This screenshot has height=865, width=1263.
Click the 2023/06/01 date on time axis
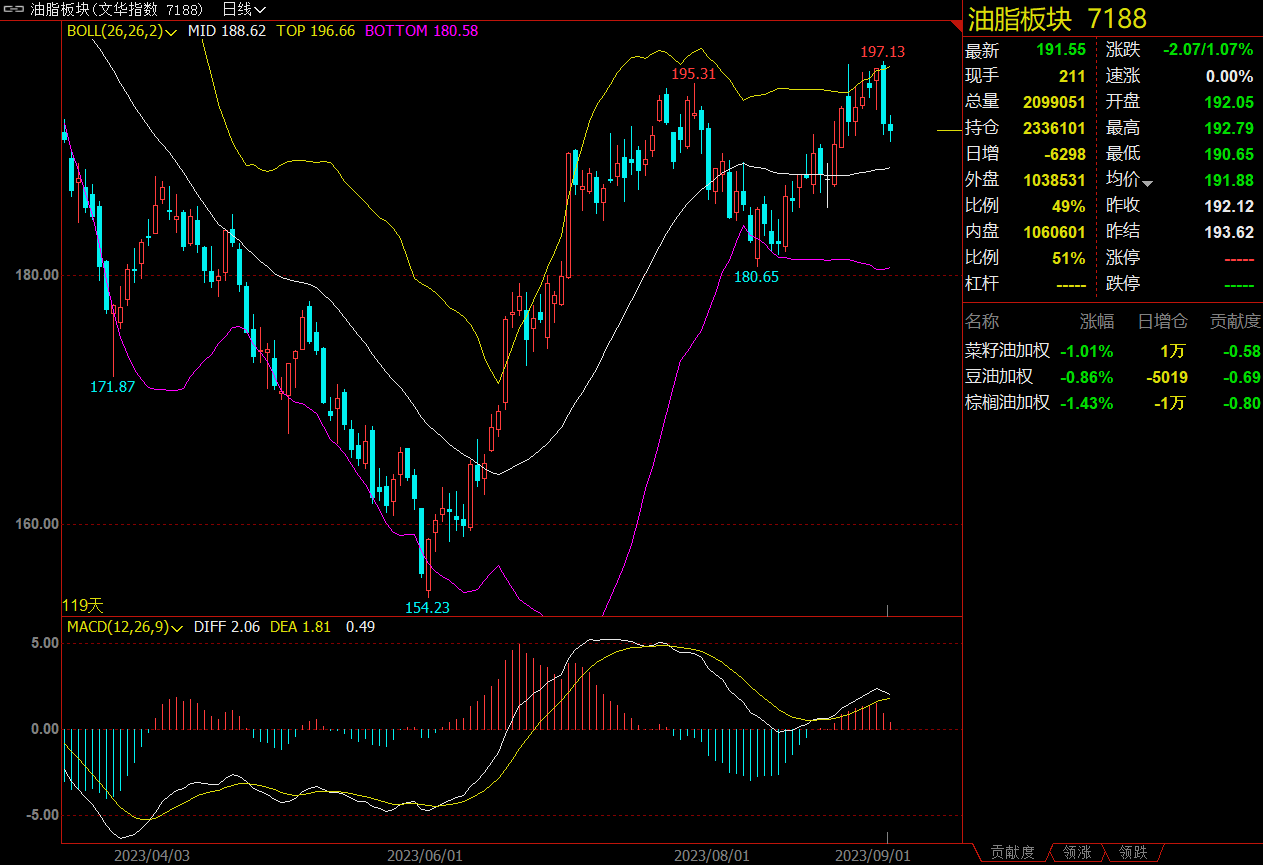pos(425,856)
